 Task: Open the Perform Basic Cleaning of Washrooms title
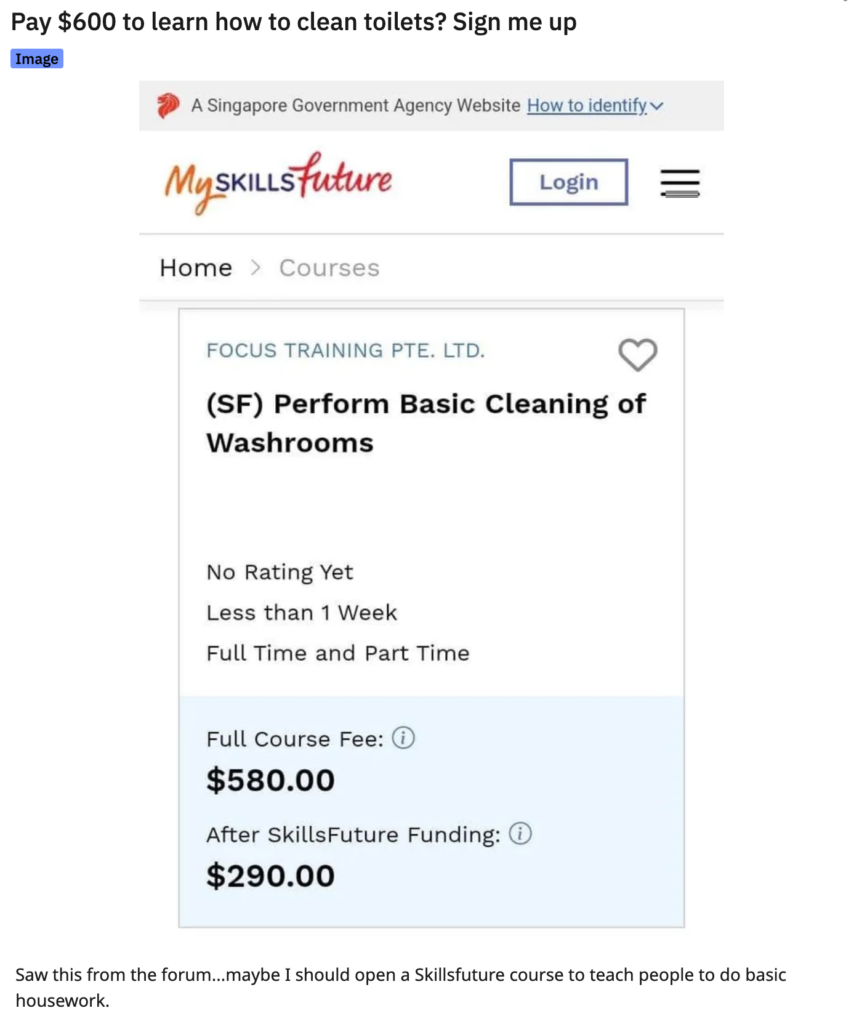tap(426, 423)
